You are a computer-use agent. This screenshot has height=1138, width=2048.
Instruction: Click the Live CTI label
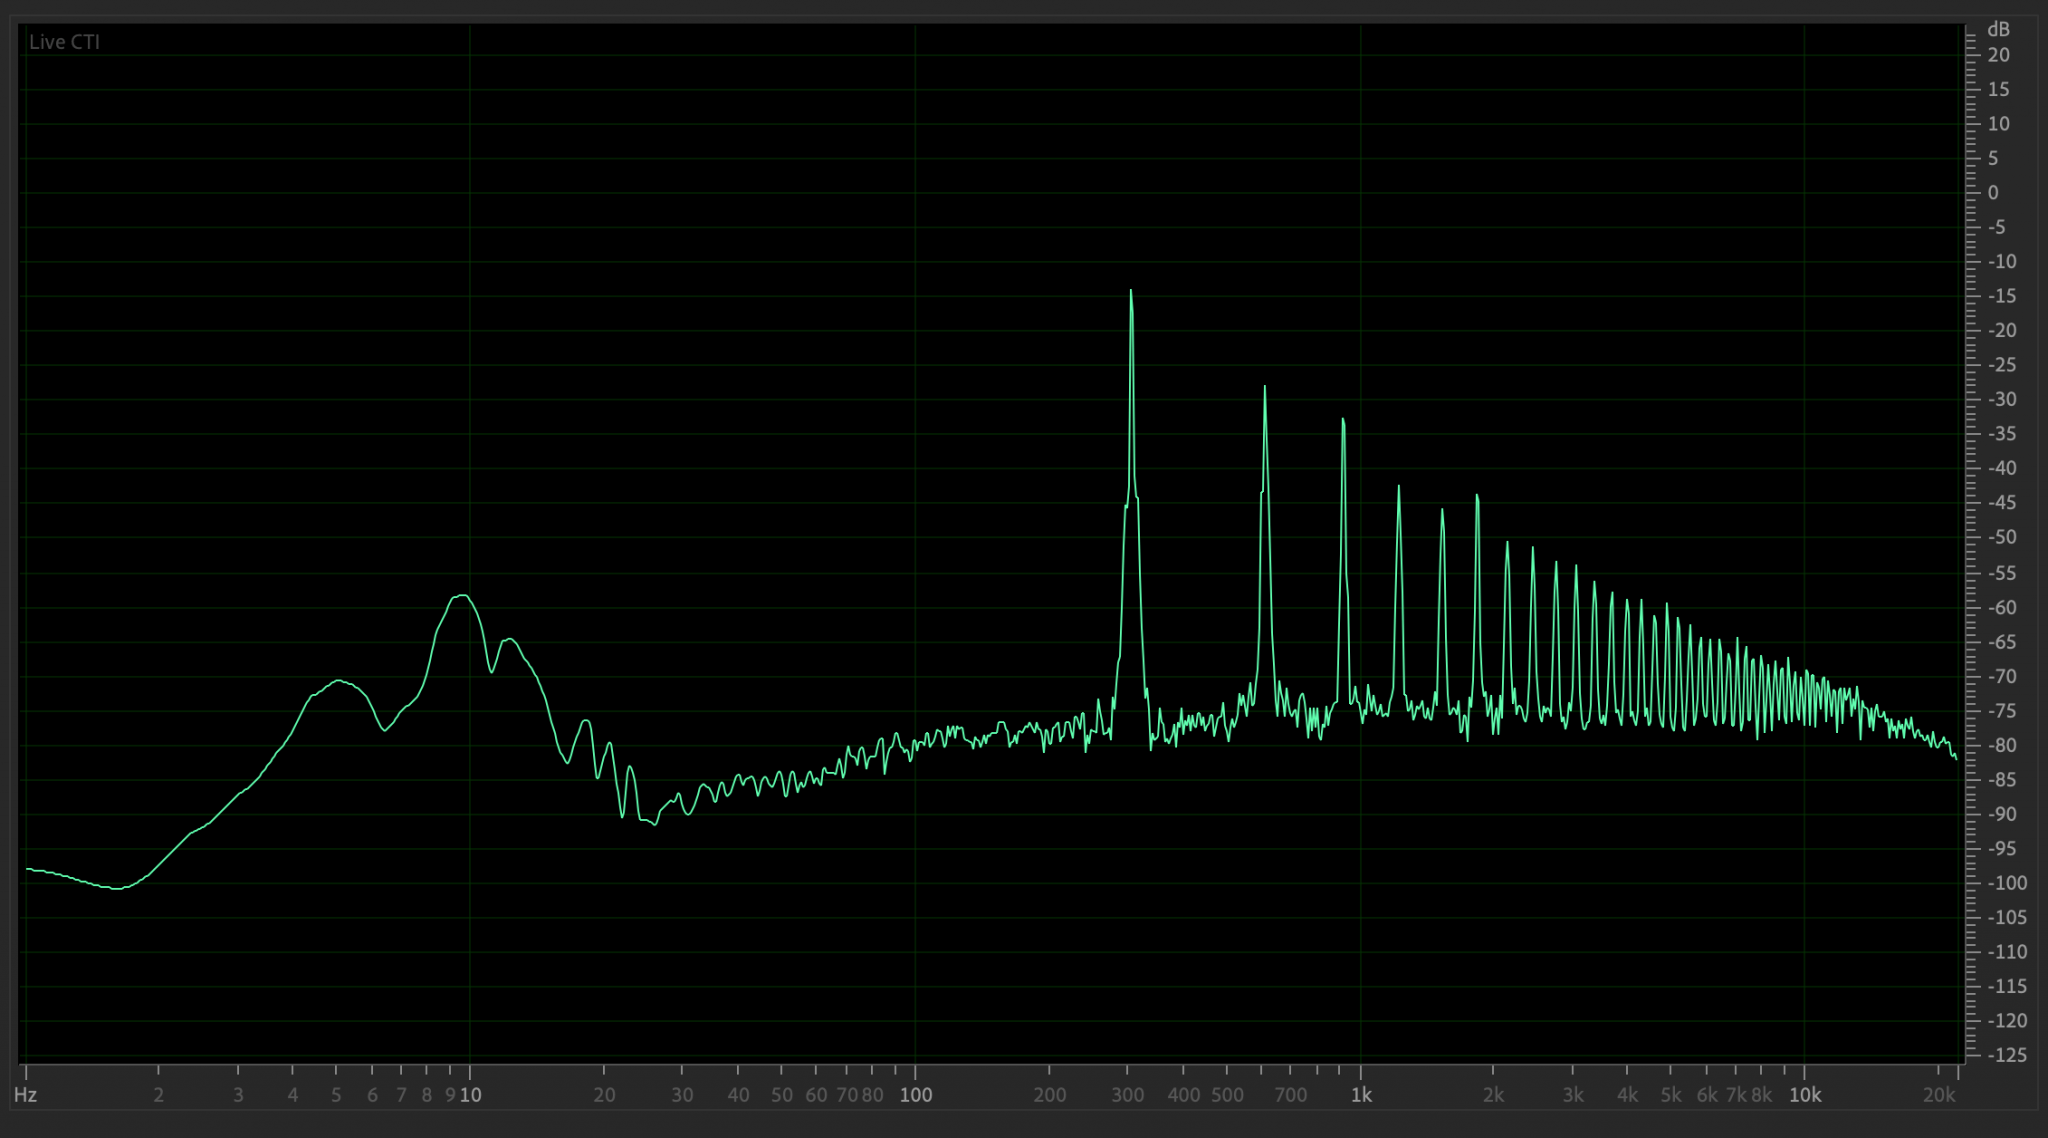point(64,42)
